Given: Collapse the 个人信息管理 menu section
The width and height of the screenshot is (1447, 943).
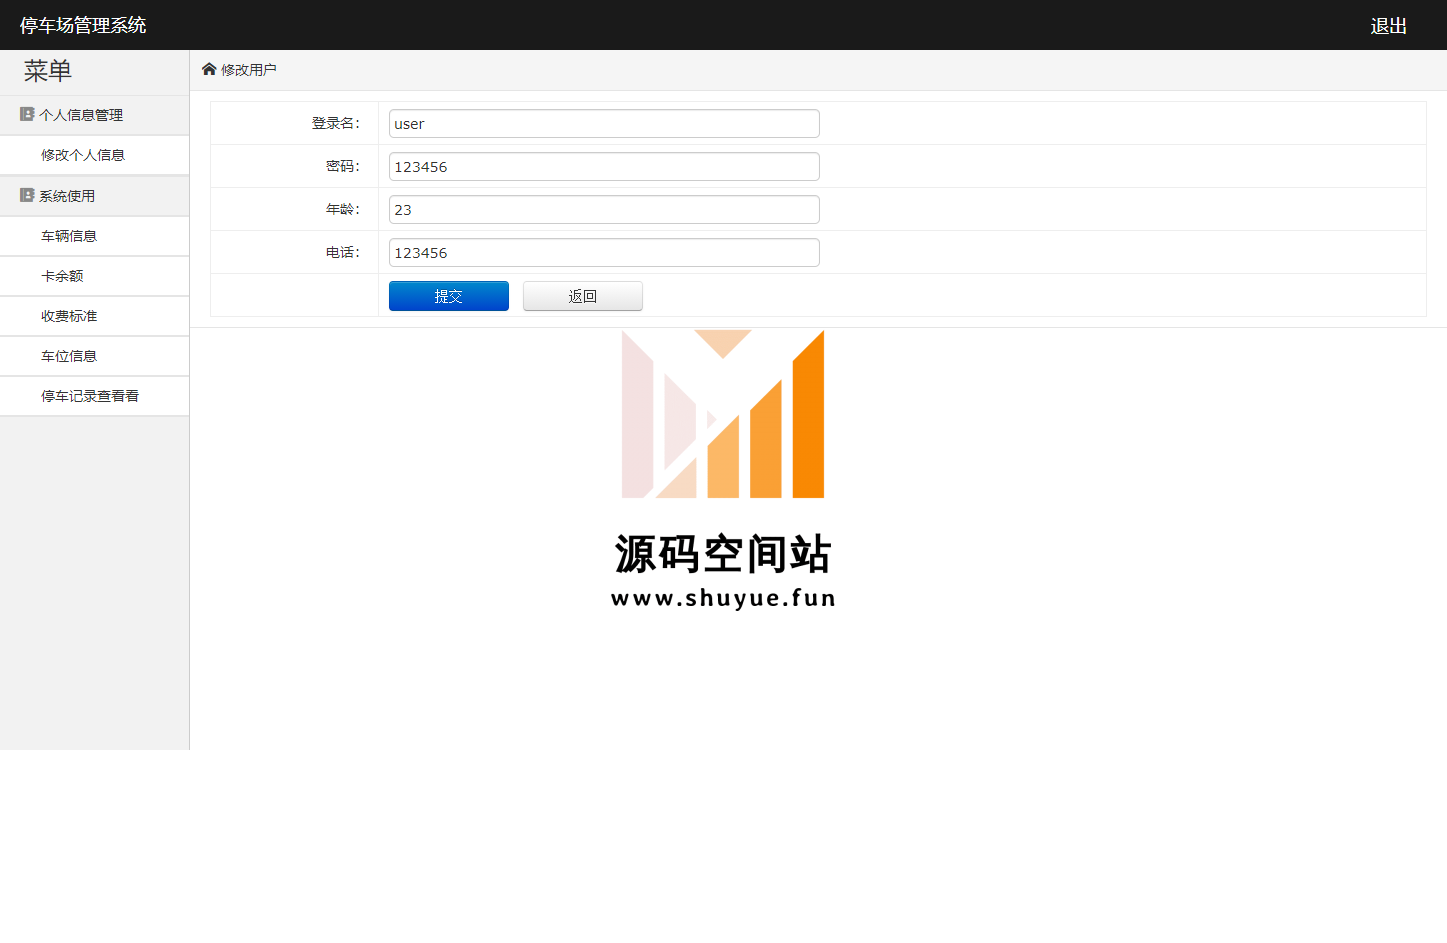Looking at the screenshot, I should [94, 115].
